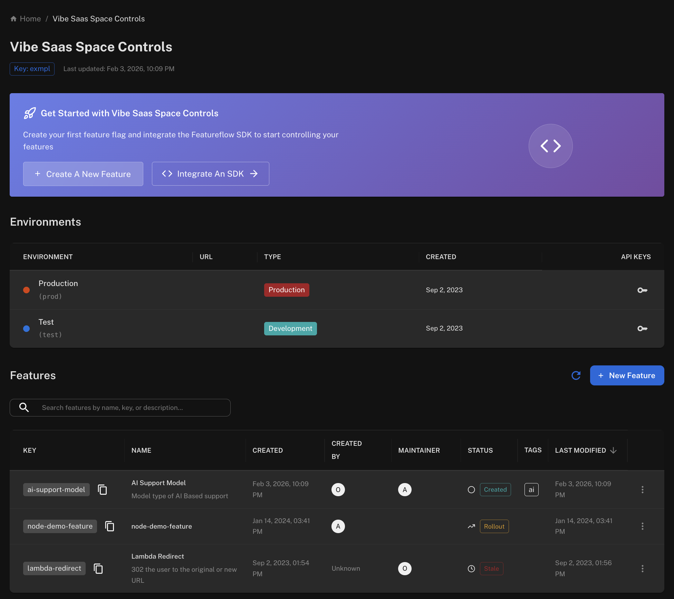Focus the search features input field
674x599 pixels.
(130, 408)
